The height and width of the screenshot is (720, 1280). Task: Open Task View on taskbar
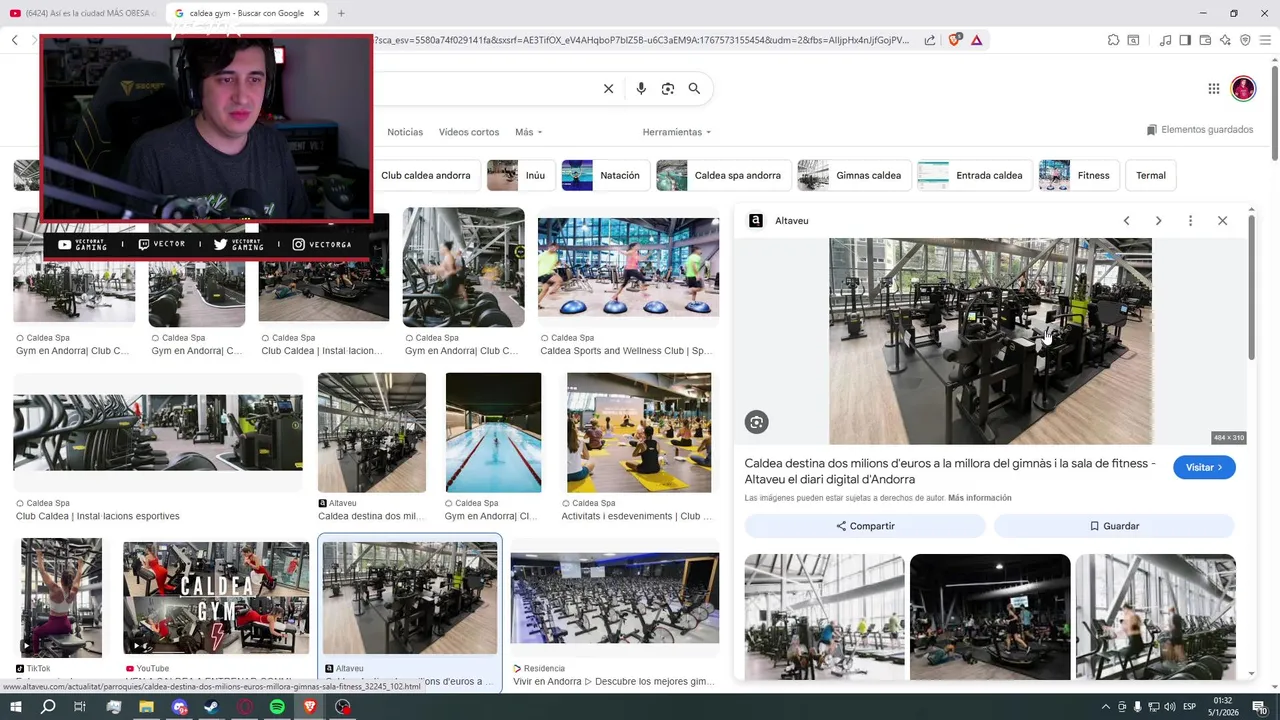[x=80, y=707]
